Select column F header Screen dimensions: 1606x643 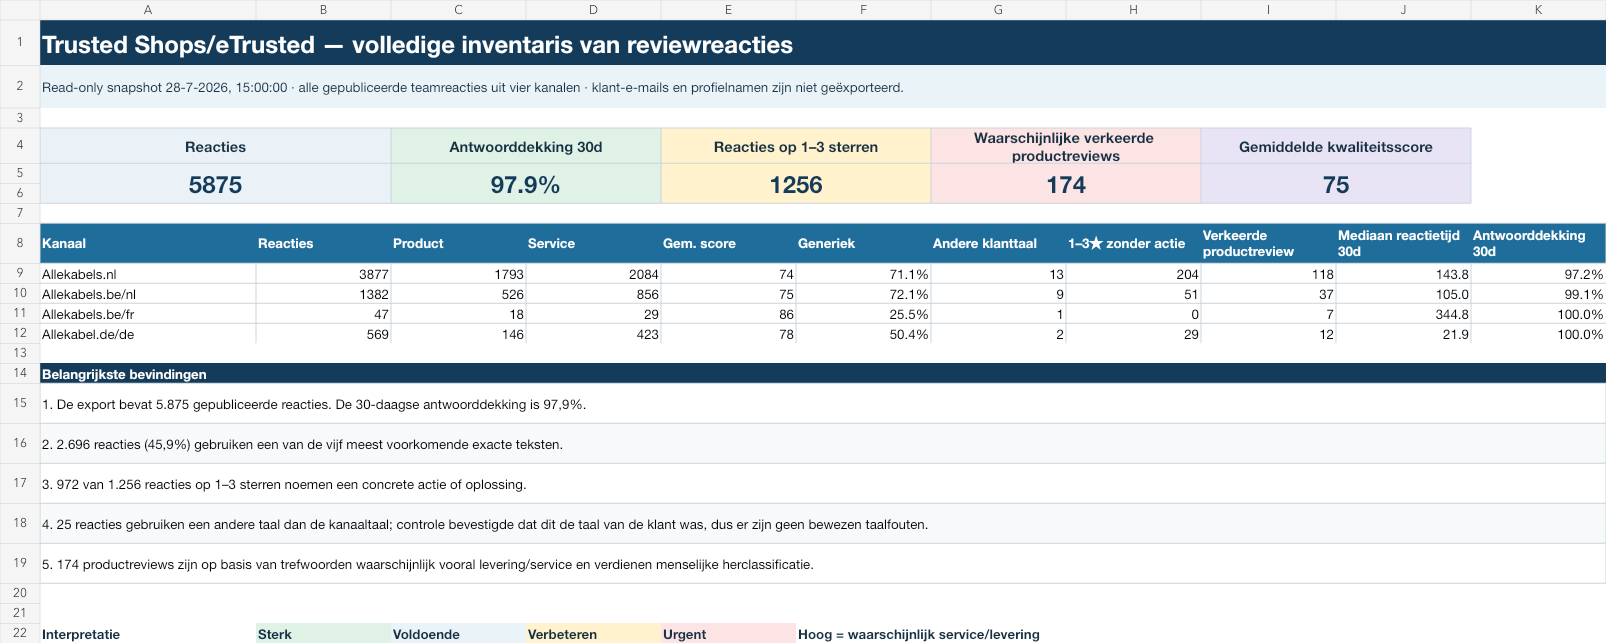point(863,10)
